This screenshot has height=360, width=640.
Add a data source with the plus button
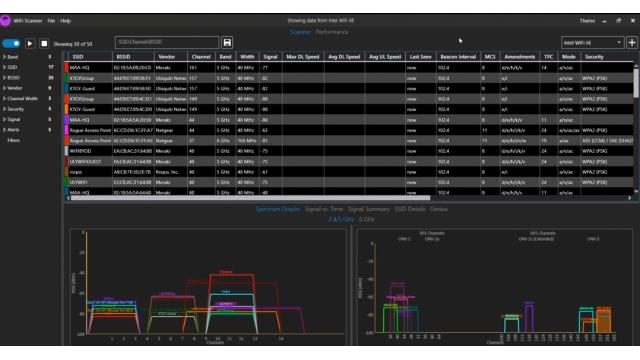[x=632, y=42]
